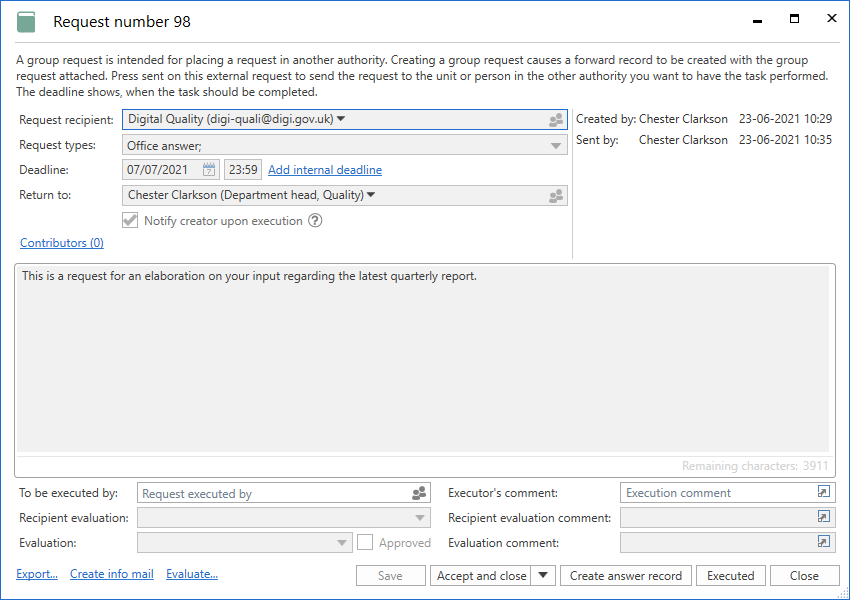
Task: Open the Recipient evaluation dropdown
Action: tap(420, 518)
